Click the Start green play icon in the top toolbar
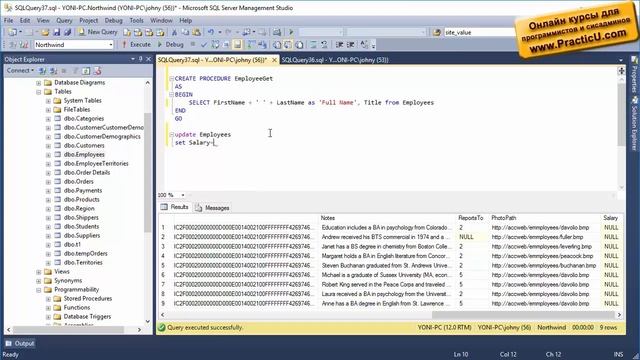Image resolution: width=640 pixels, height=360 pixels. click(x=291, y=32)
